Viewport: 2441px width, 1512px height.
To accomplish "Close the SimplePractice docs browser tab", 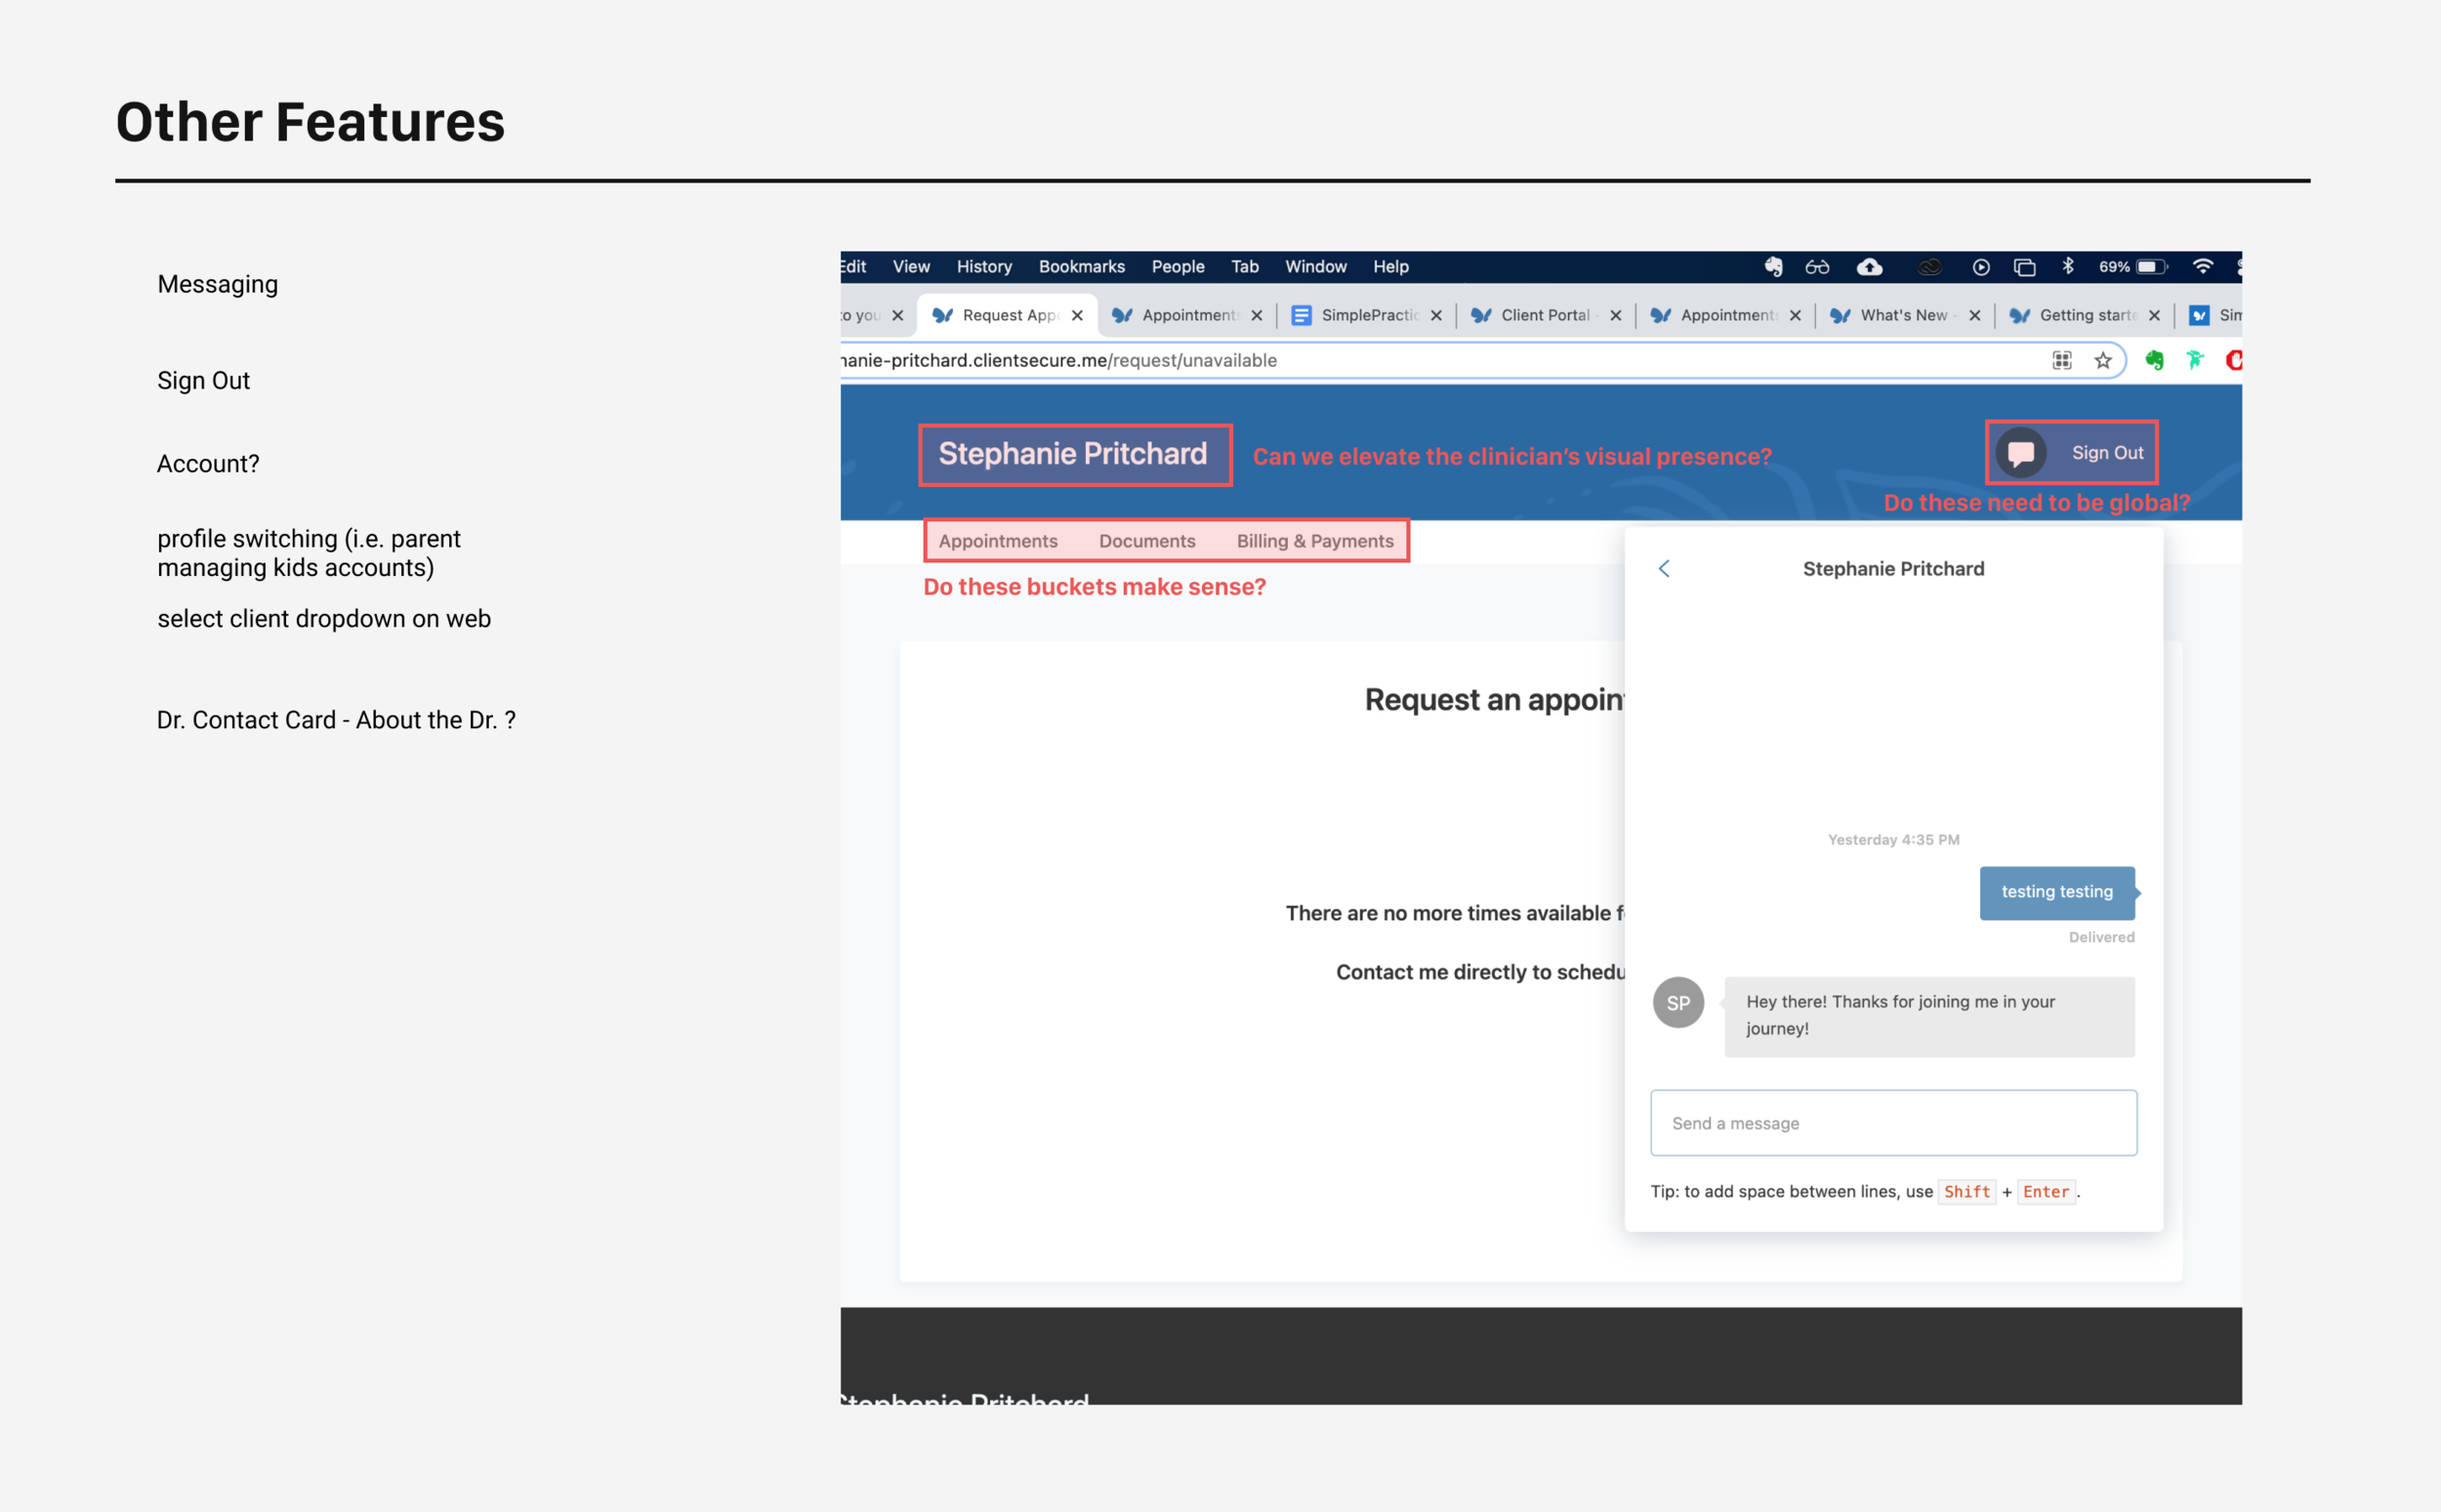I will (1436, 315).
